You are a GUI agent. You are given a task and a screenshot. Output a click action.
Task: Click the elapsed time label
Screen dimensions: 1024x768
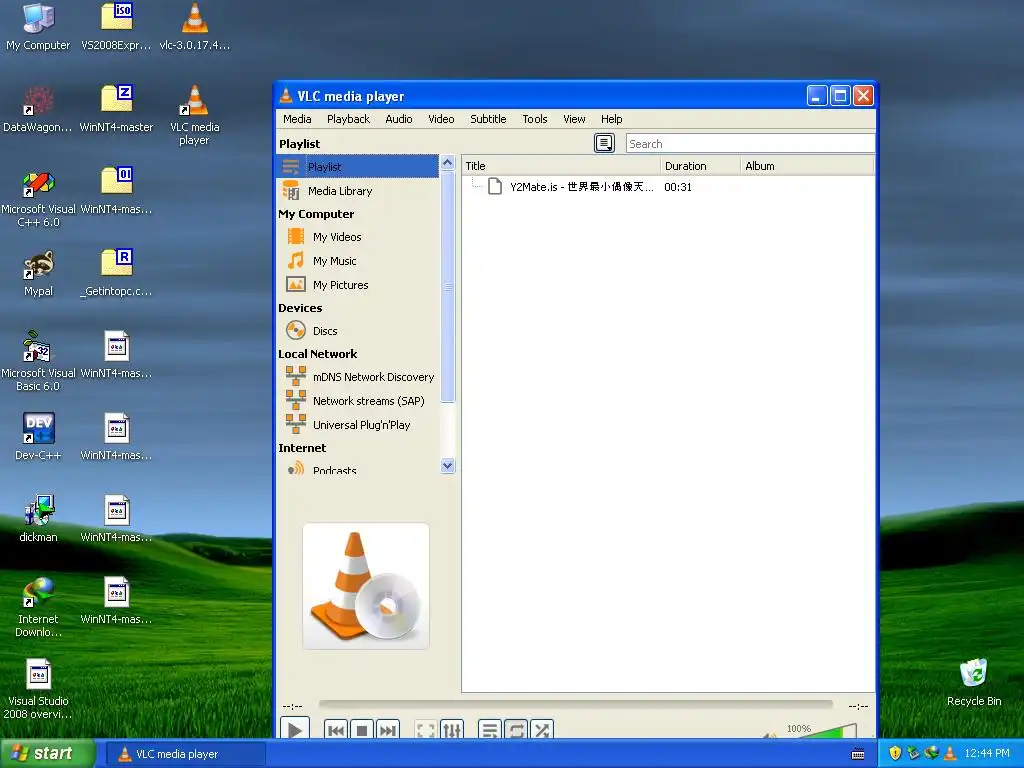point(293,706)
